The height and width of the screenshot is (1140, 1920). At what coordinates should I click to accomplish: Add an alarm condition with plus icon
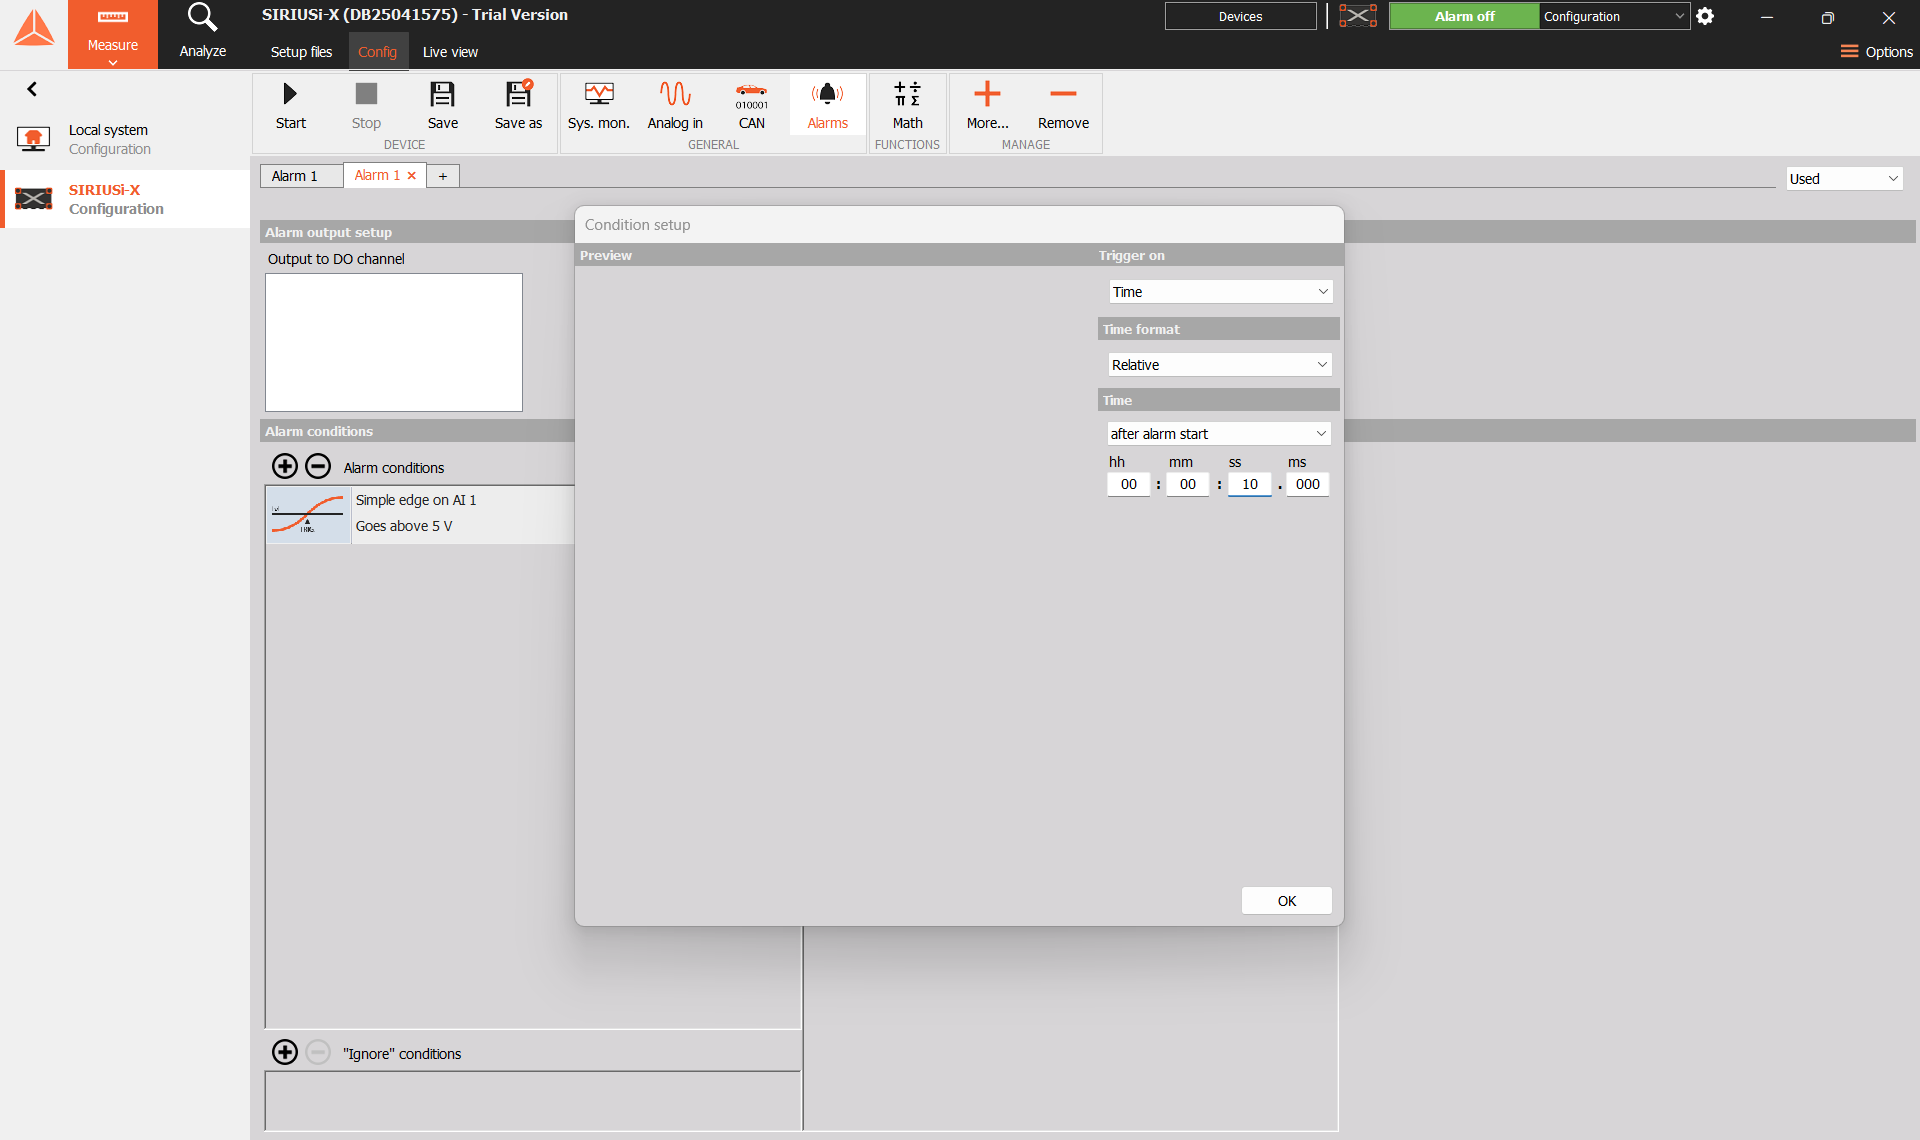click(x=285, y=466)
